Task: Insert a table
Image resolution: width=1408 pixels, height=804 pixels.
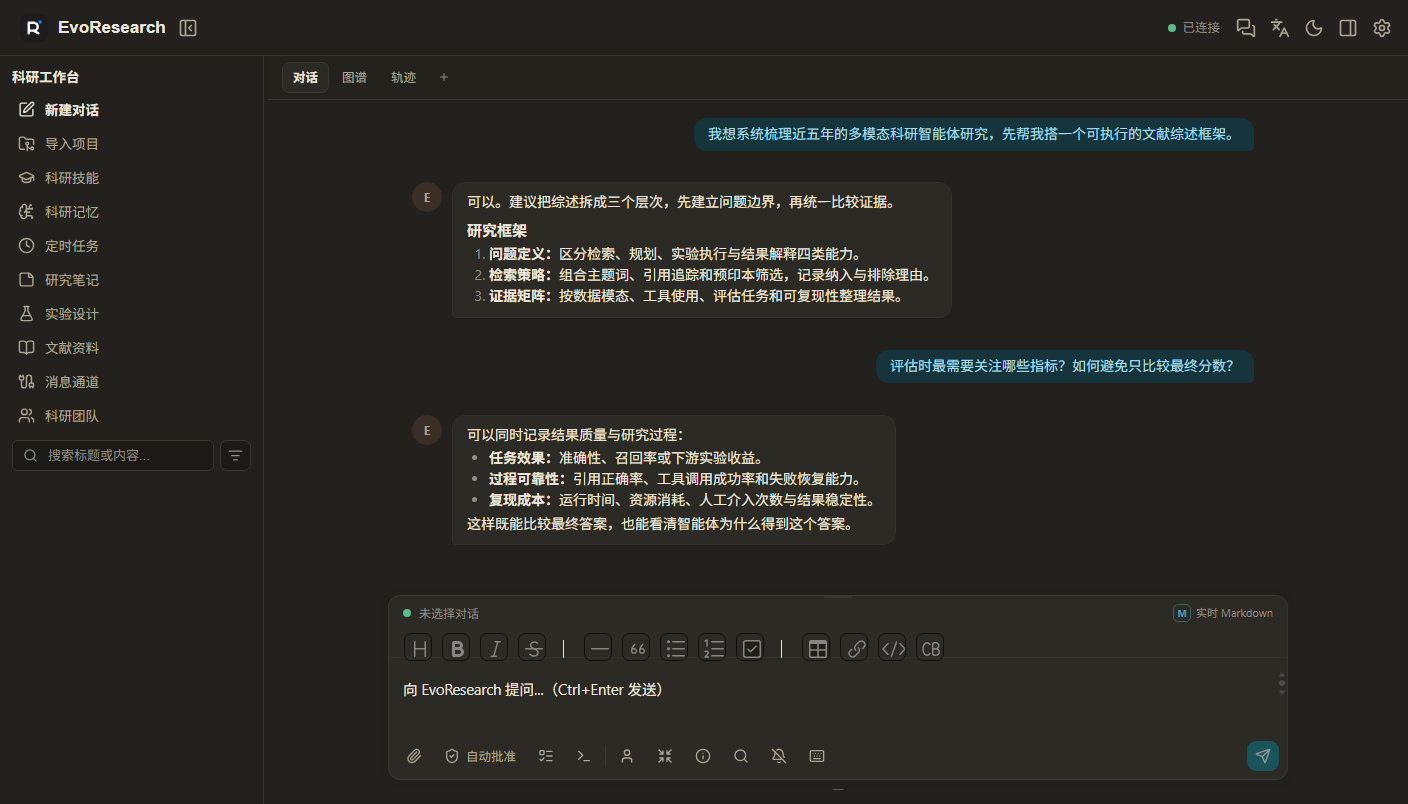Action: click(x=816, y=648)
